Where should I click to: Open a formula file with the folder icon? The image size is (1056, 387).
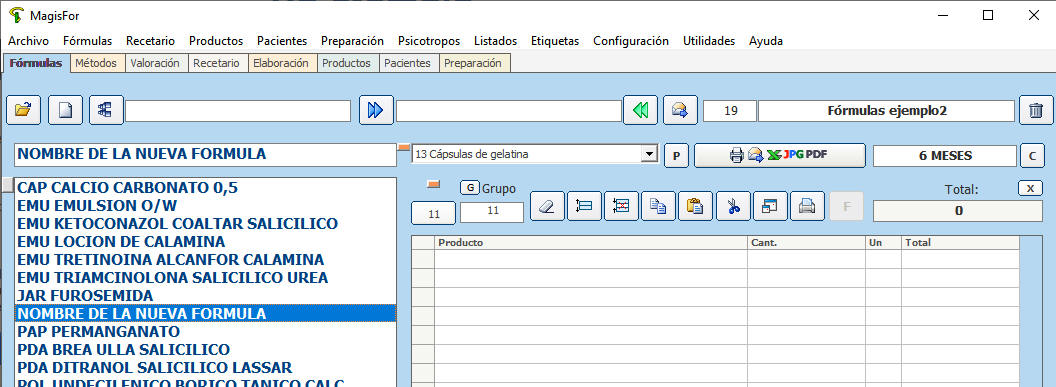(24, 110)
